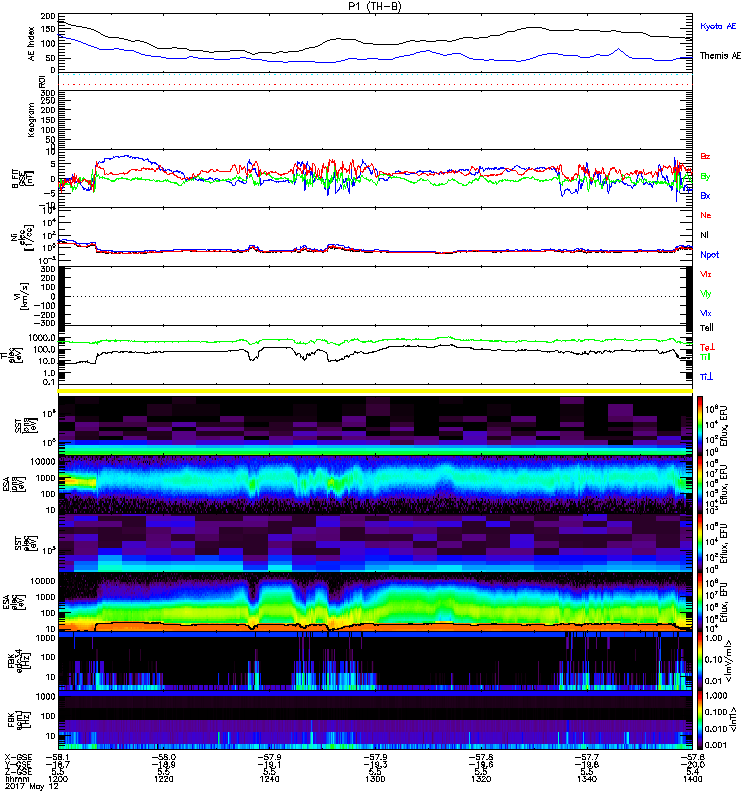750x800 pixels.
Task: Select the blue "Bx" legend label
Action: coord(705,195)
